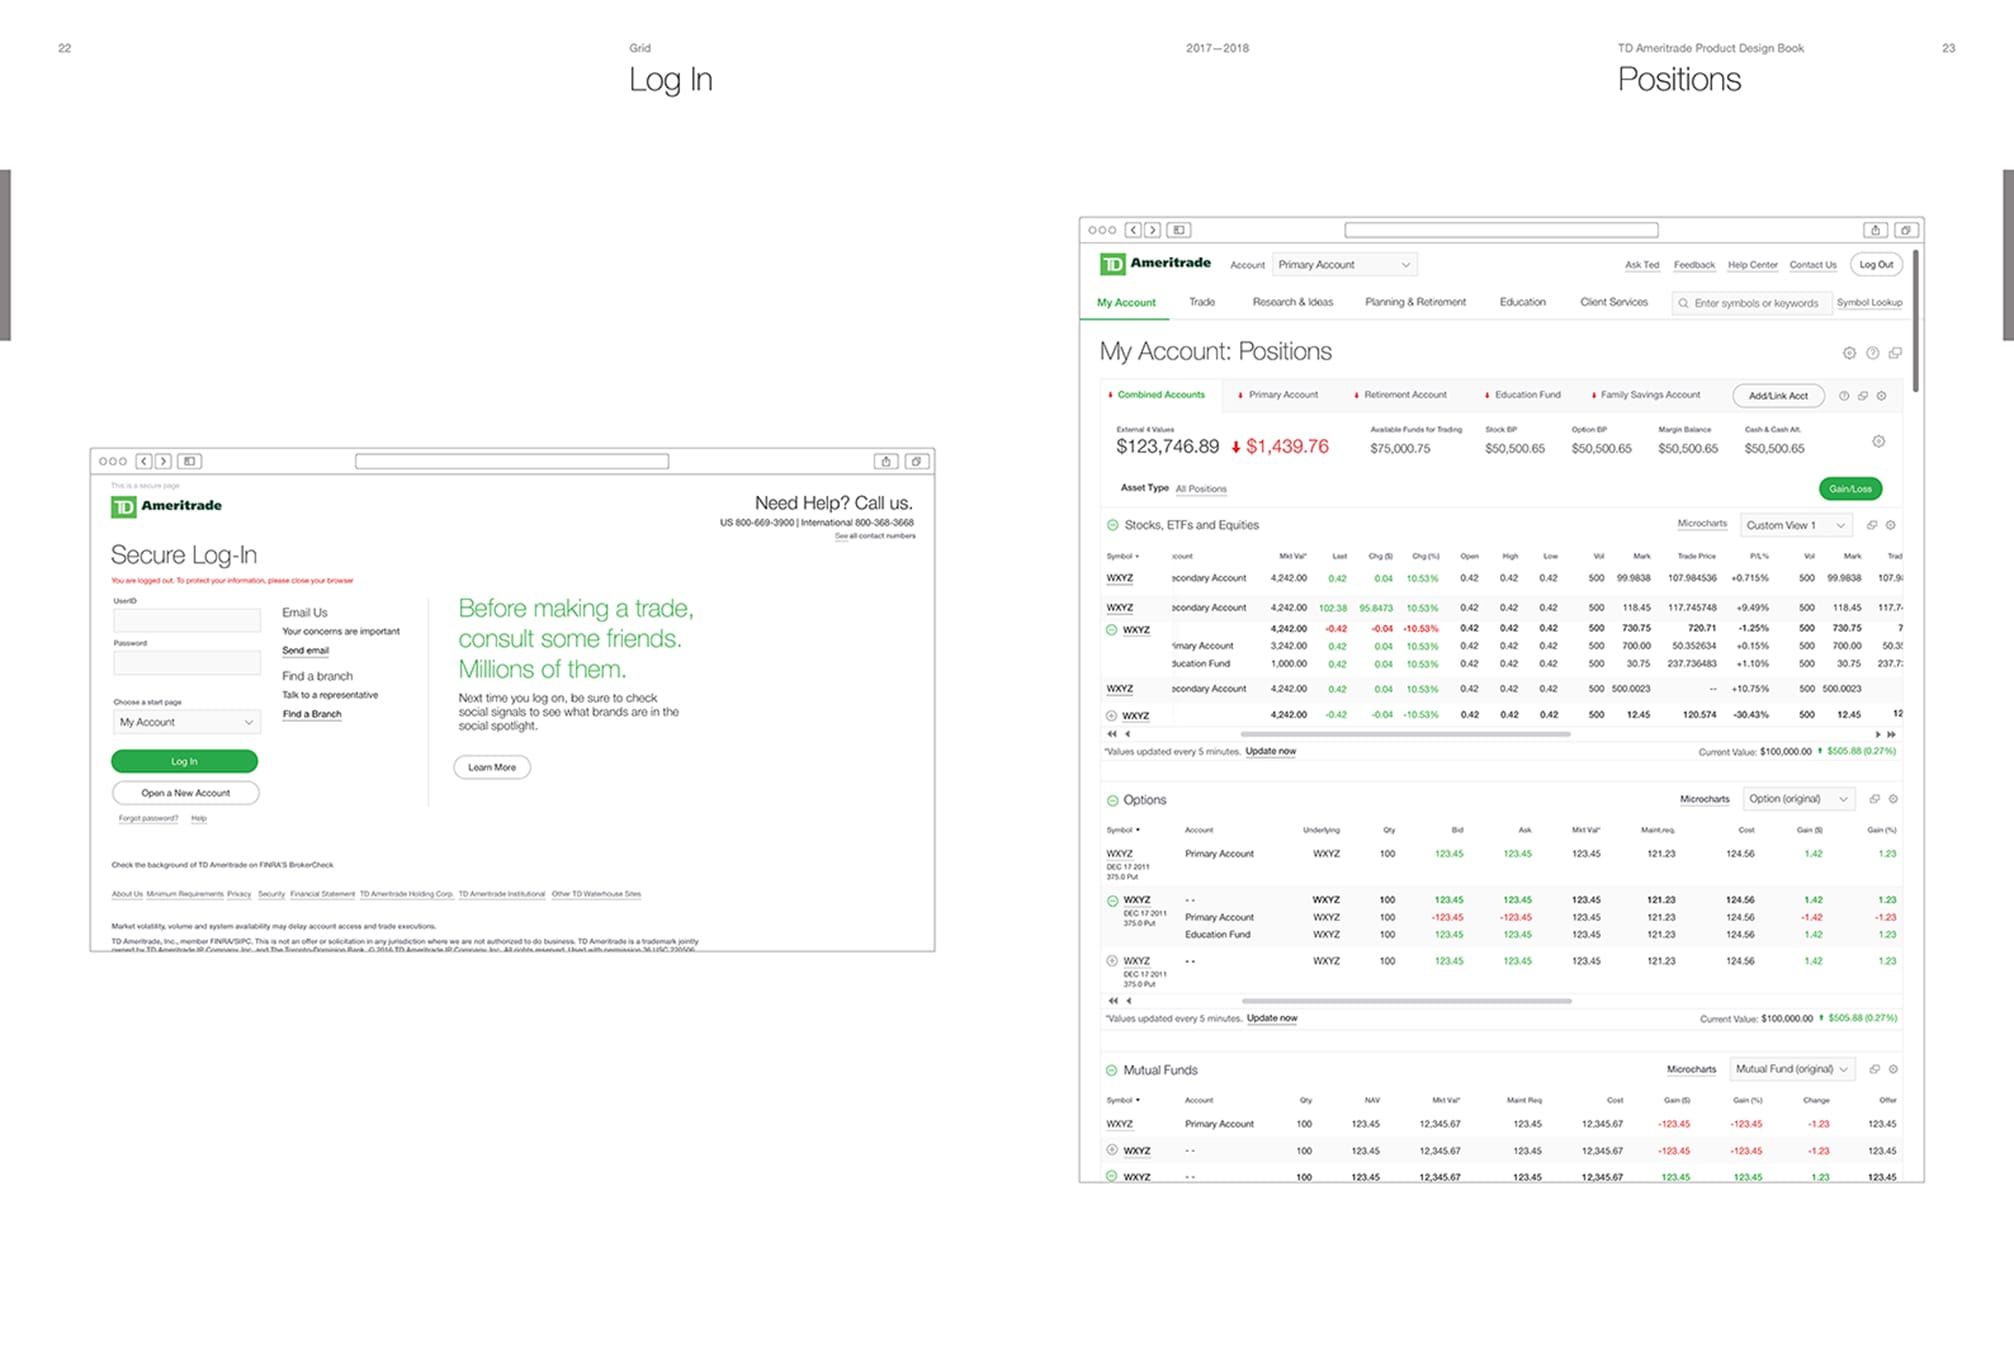The image size is (2014, 1366).
Task: Open Custom View 1 dropdown
Action: click(x=1796, y=525)
